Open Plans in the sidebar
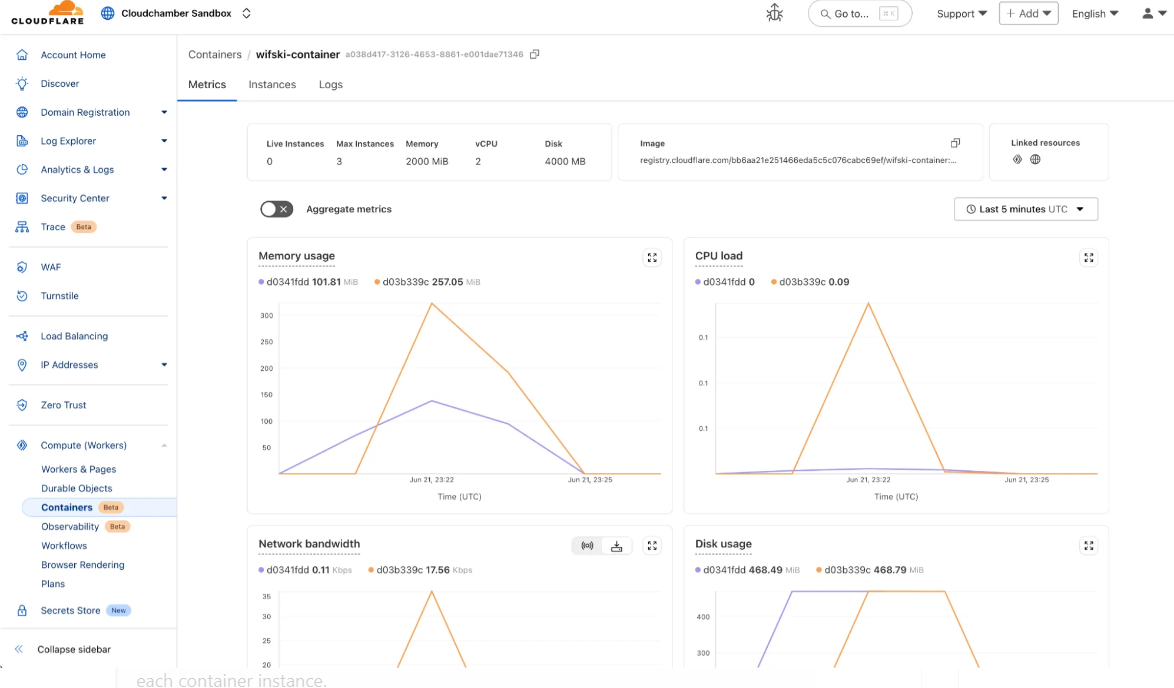The width and height of the screenshot is (1174, 688). point(52,584)
